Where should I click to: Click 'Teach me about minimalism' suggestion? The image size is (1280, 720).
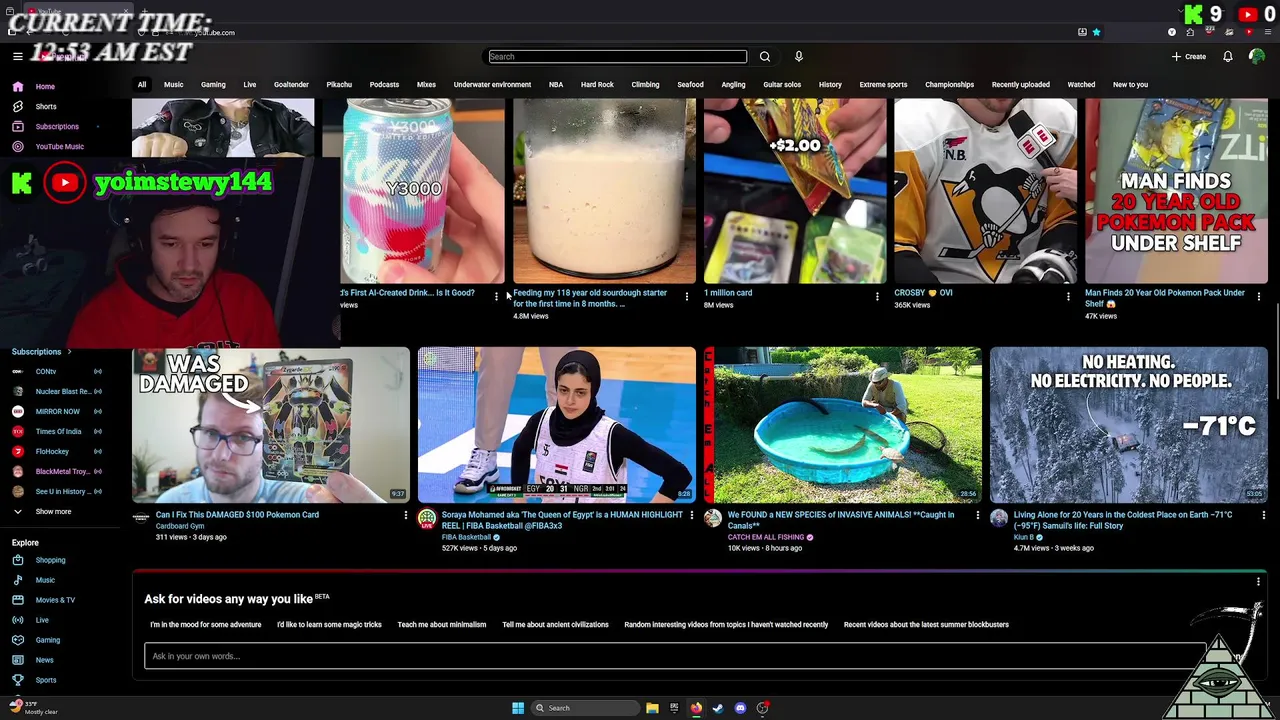tap(442, 625)
